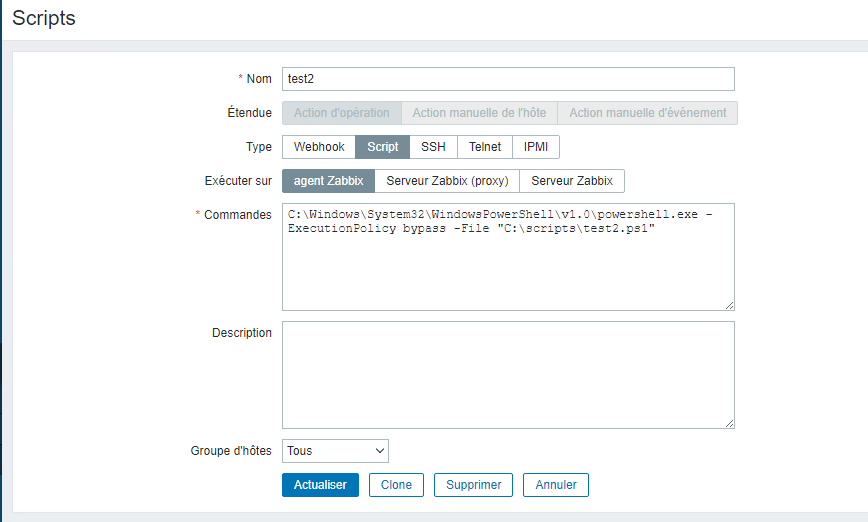Click inside the Commandes text area

pyautogui.click(x=508, y=265)
